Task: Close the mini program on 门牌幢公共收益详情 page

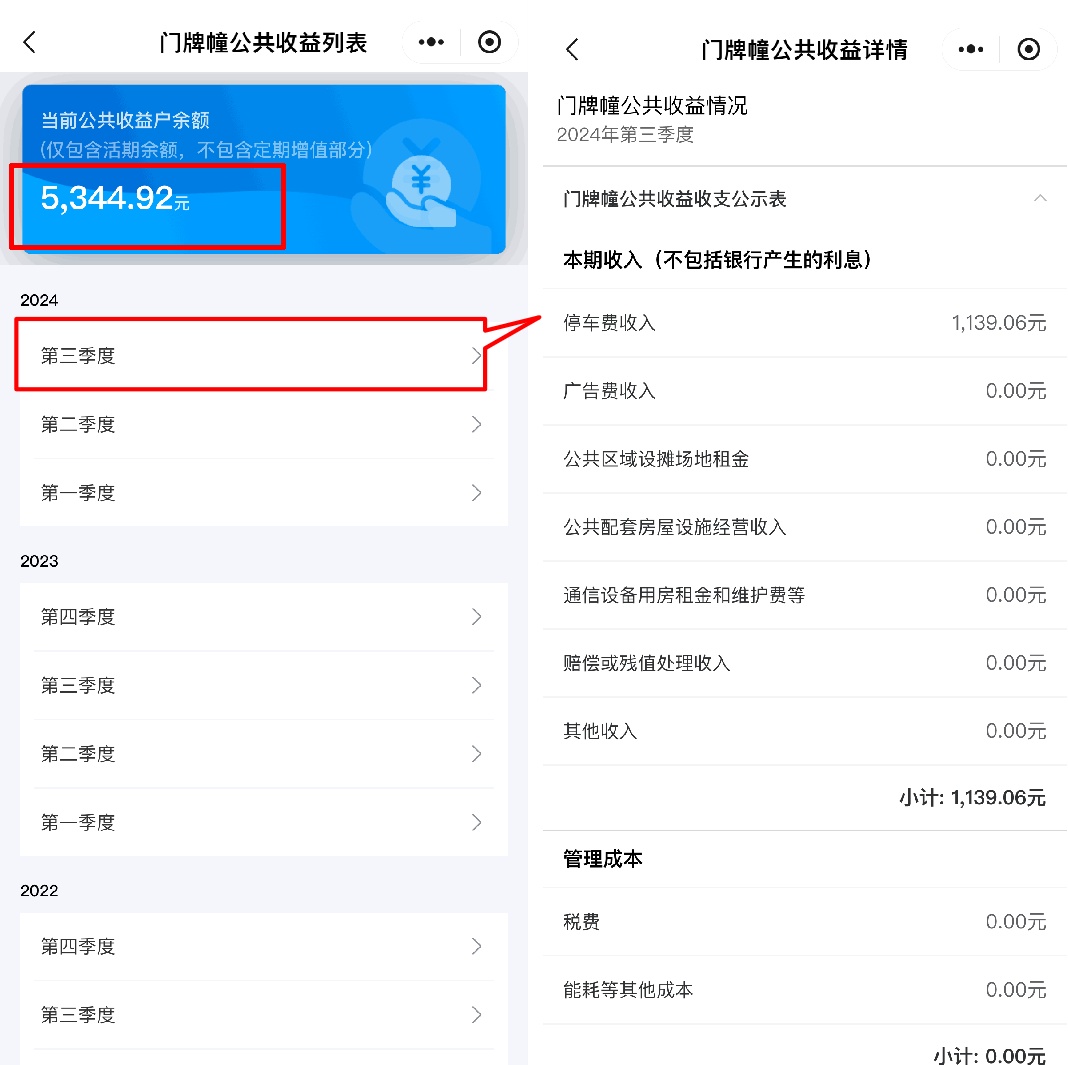Action: (1028, 49)
